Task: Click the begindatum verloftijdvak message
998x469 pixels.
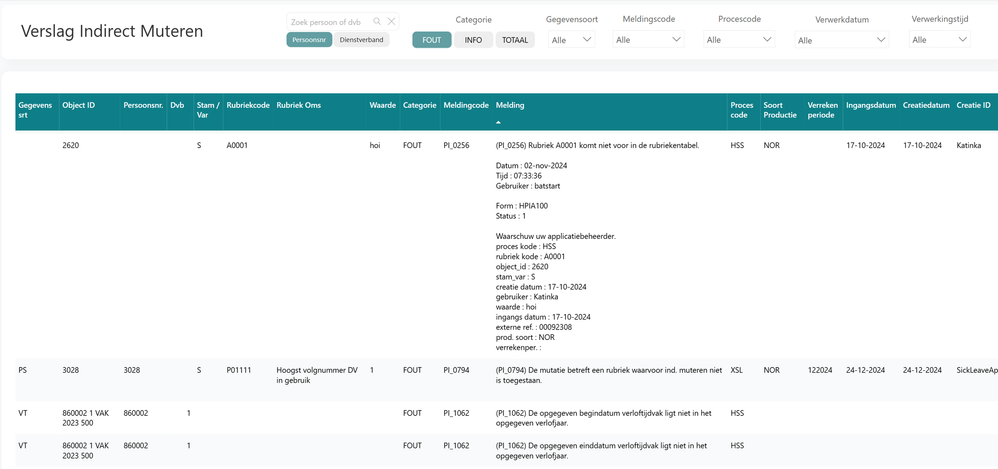Action: [x=603, y=417]
